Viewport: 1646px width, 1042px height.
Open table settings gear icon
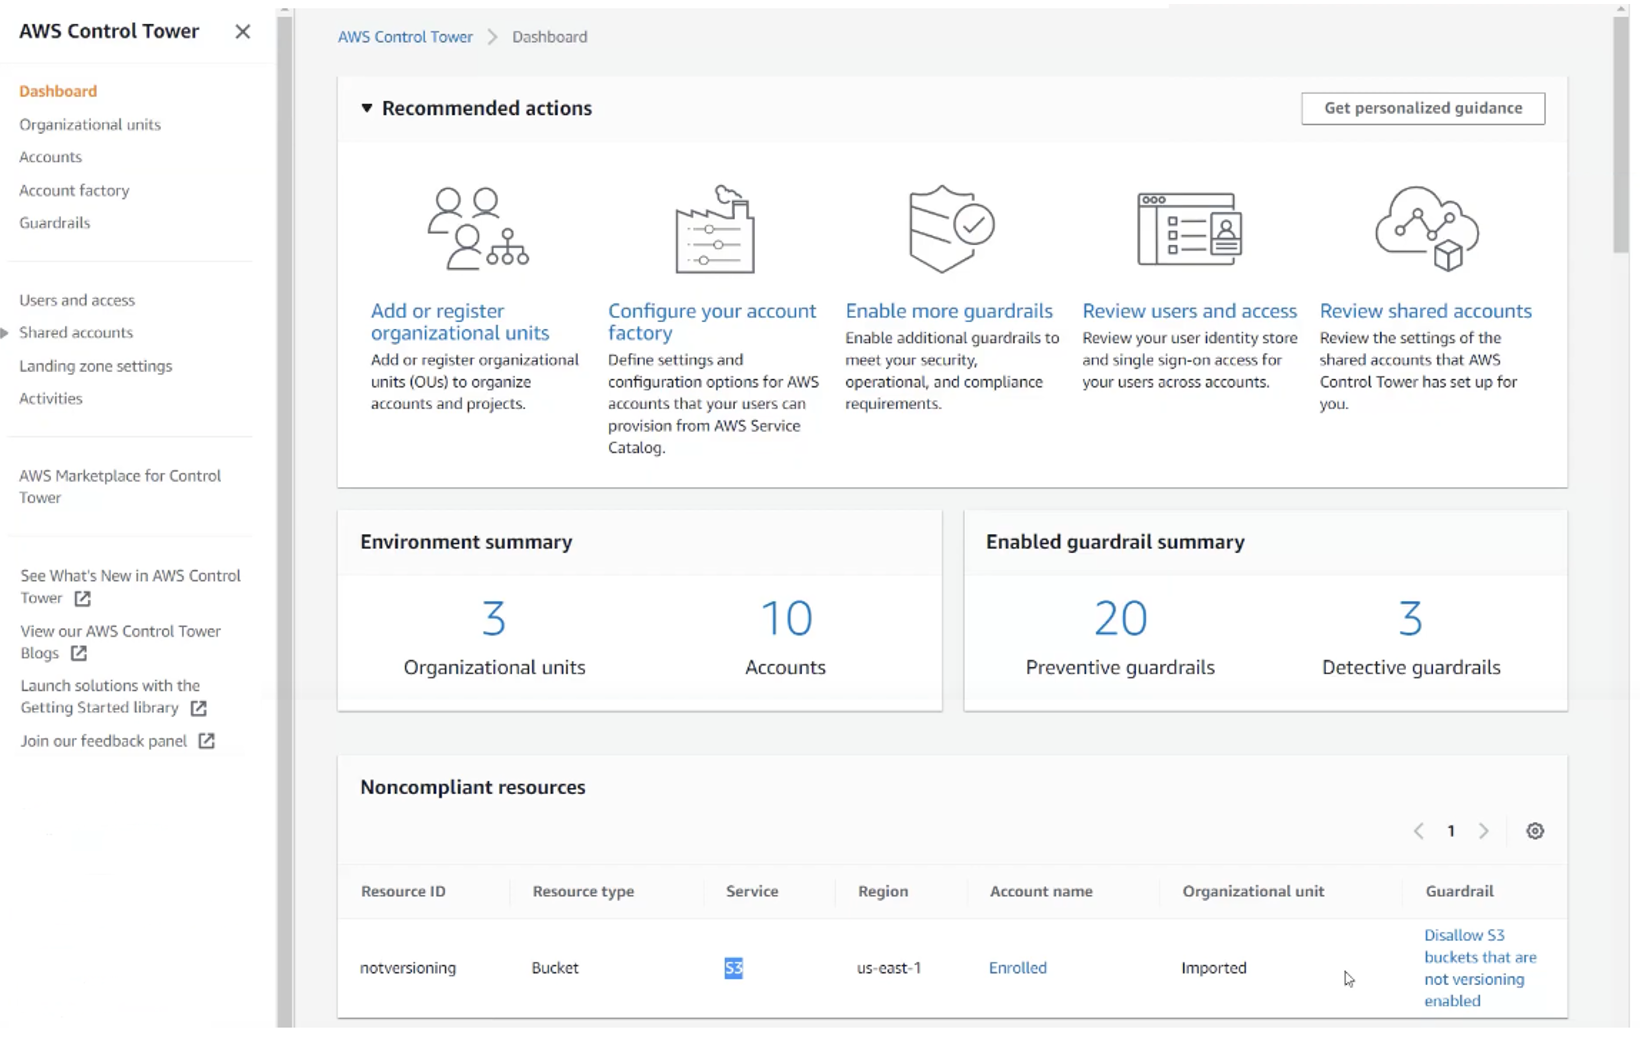point(1535,831)
